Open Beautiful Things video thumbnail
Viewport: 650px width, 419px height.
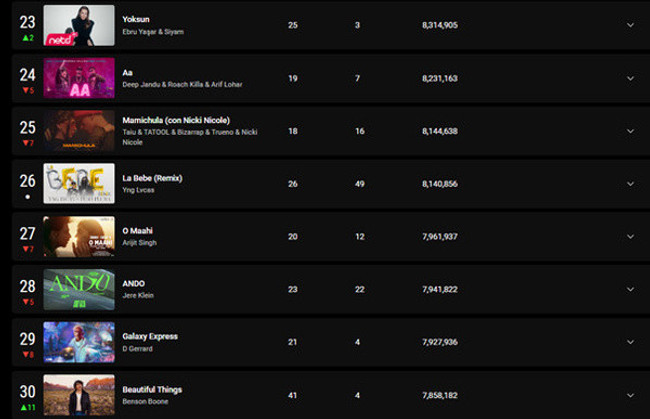(x=79, y=395)
